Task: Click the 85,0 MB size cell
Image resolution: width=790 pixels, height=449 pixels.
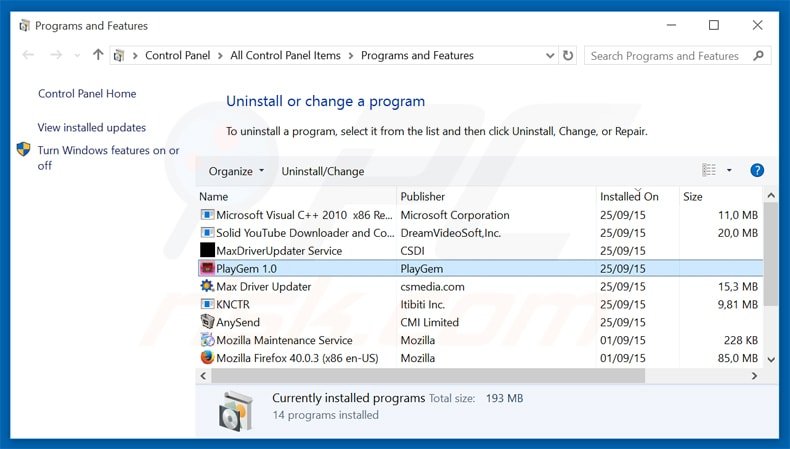Action: 738,358
